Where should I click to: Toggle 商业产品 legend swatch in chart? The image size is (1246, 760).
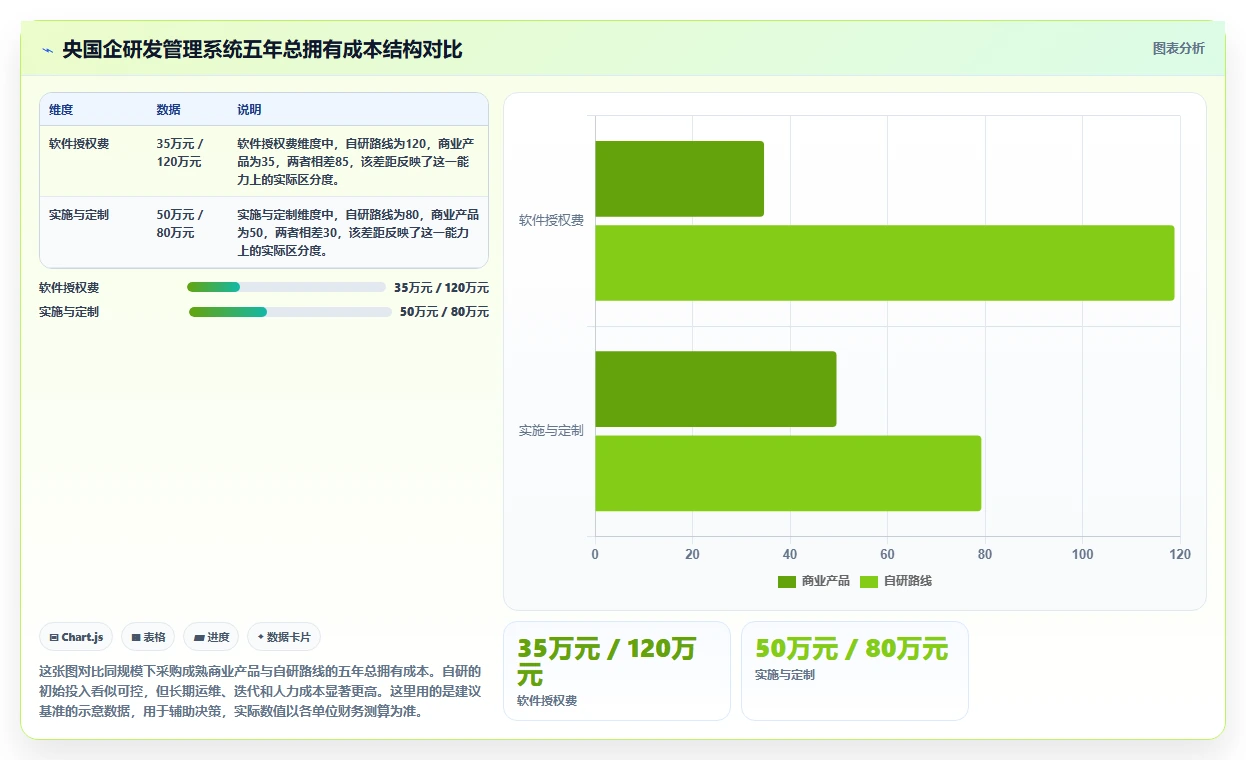pos(787,581)
